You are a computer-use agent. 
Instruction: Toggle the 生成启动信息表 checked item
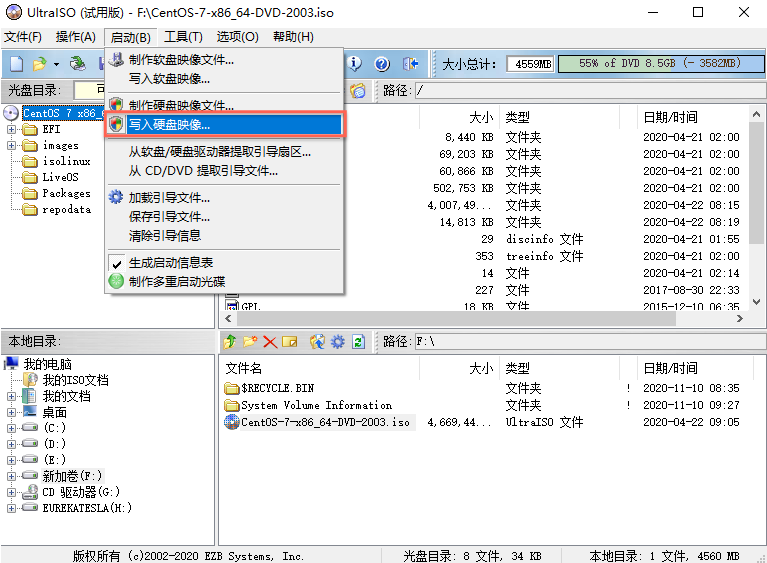tap(225, 263)
